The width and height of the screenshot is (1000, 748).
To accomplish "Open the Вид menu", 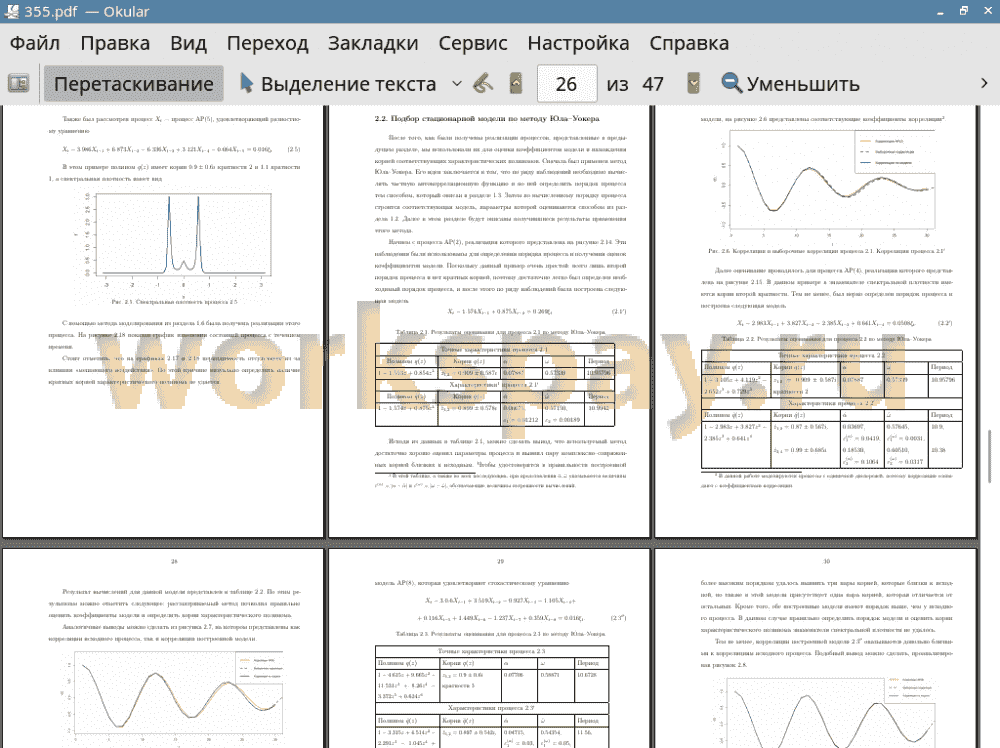I will pos(188,43).
